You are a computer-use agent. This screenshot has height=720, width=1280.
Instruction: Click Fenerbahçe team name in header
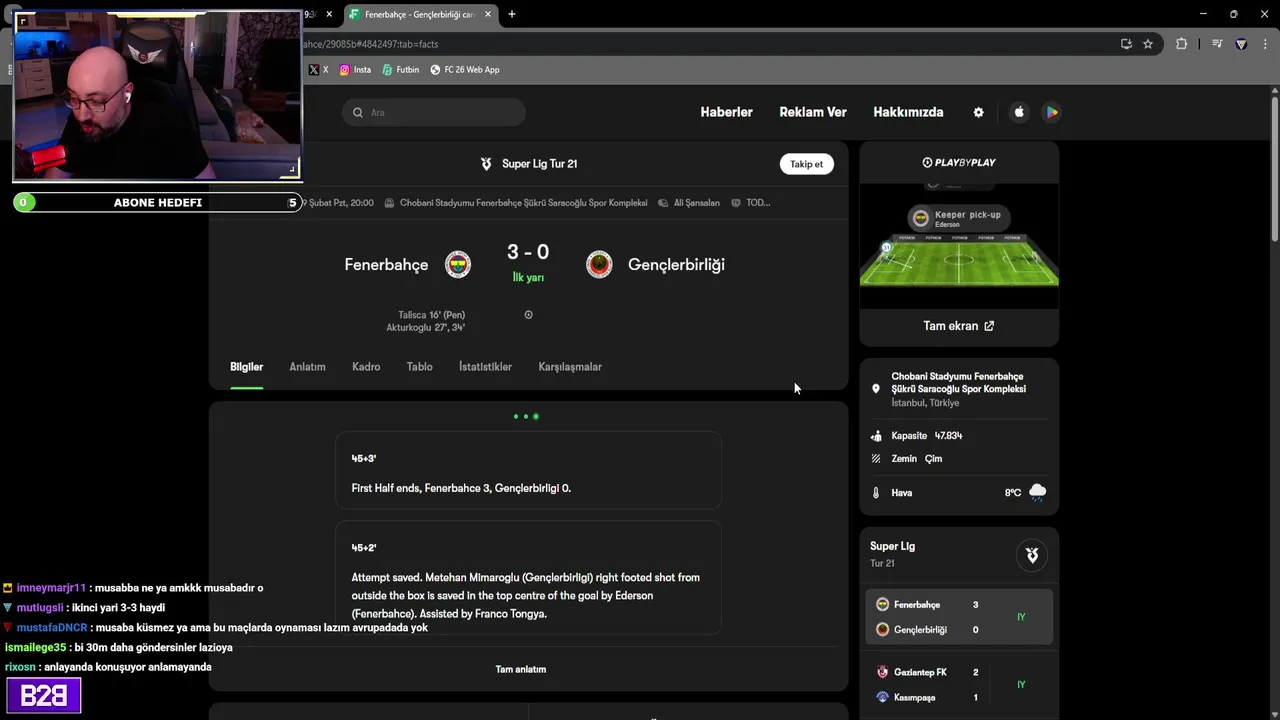[x=386, y=265]
